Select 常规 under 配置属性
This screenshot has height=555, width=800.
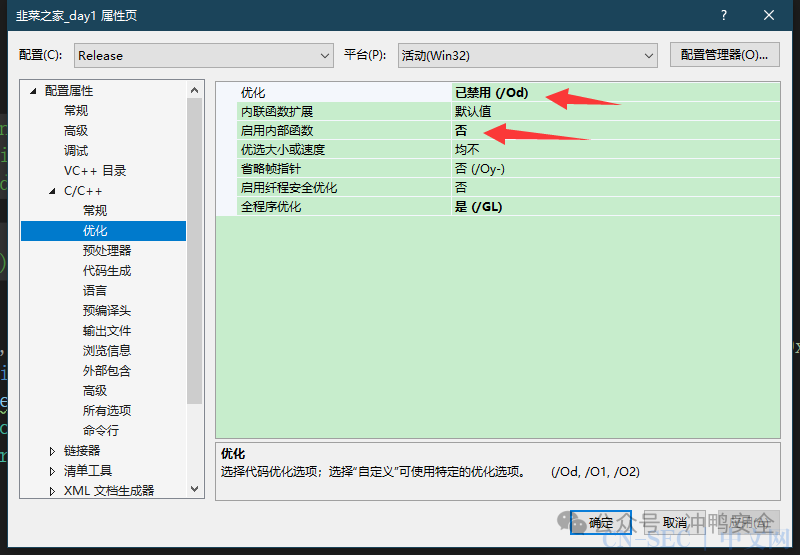[x=76, y=111]
